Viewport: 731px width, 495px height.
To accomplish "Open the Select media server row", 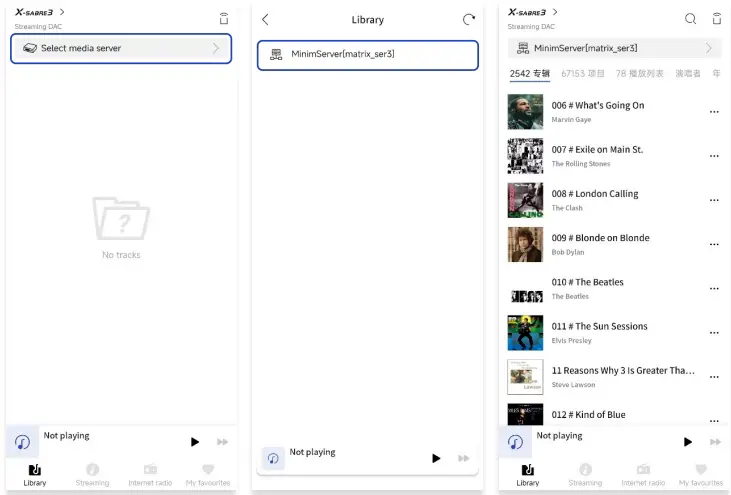I will 121,48.
